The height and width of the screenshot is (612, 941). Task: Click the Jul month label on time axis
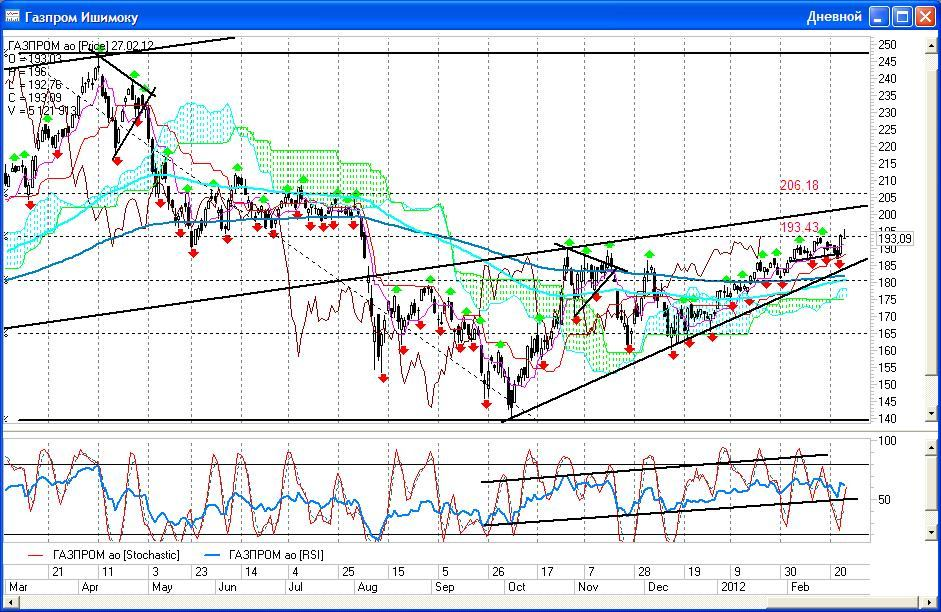[x=295, y=587]
